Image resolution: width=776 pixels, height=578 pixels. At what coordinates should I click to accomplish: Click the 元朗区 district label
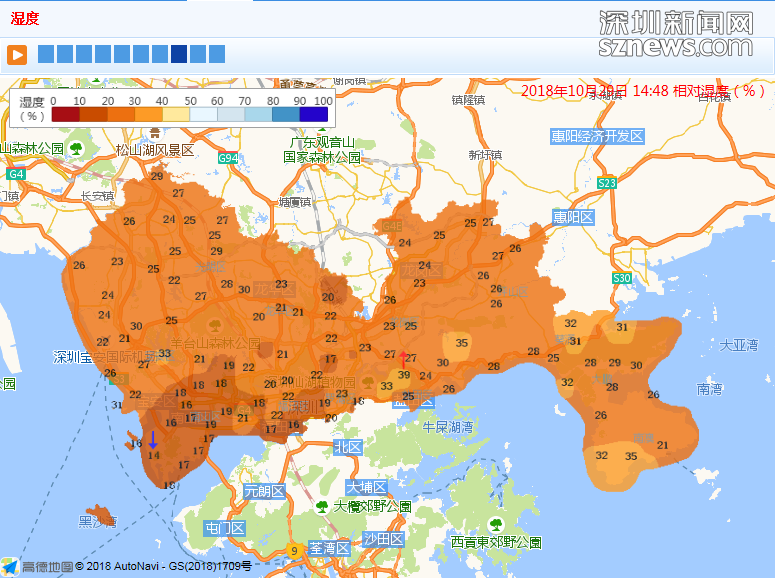pyautogui.click(x=265, y=491)
